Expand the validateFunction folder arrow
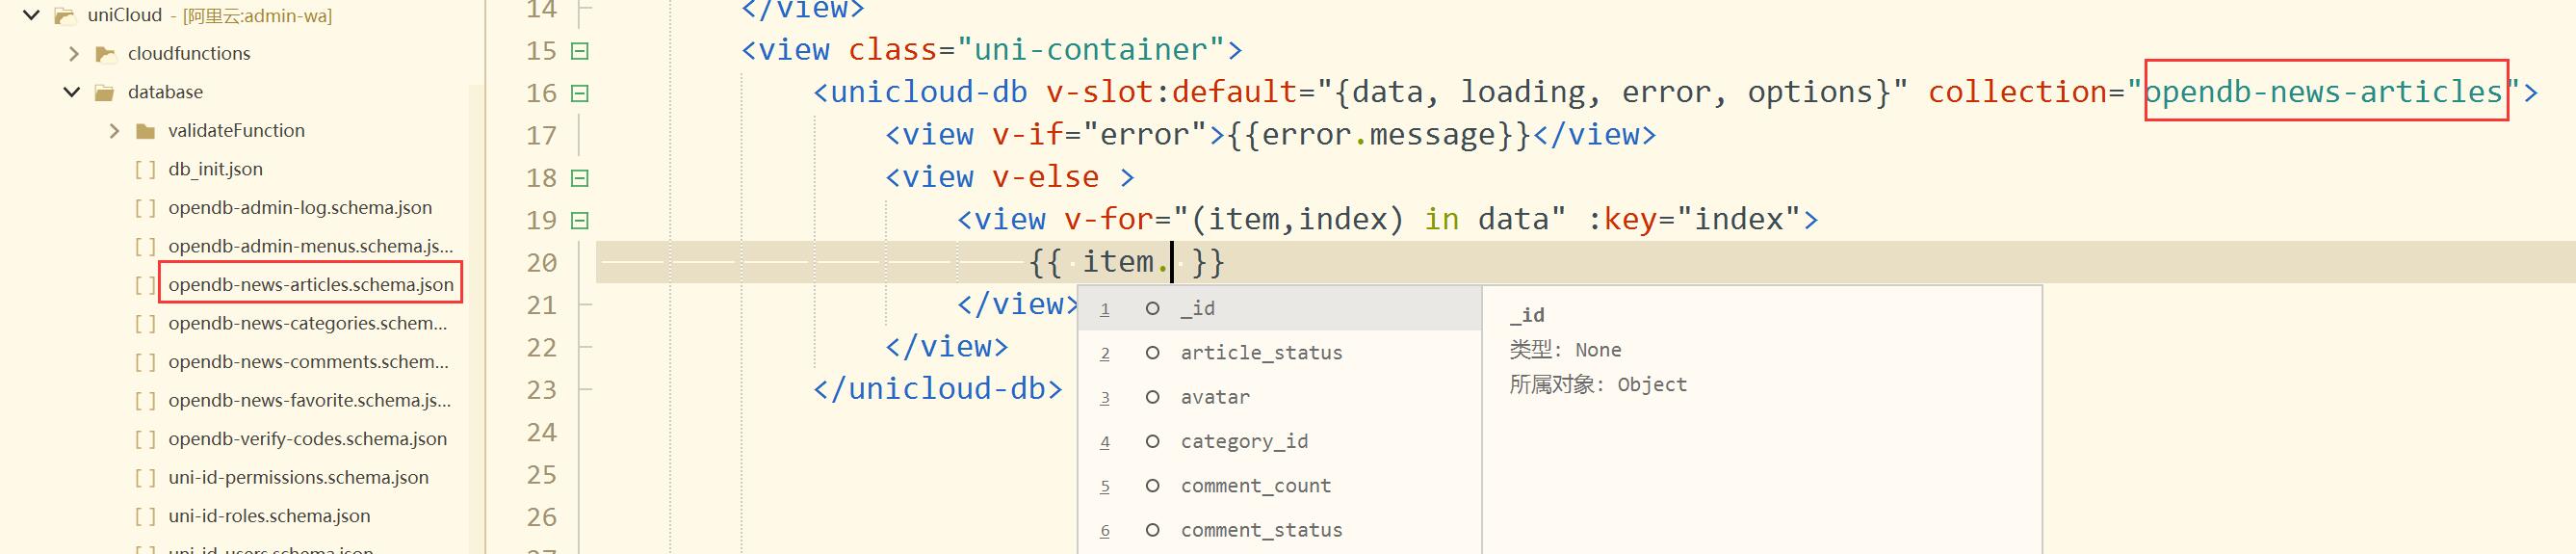 [x=114, y=131]
